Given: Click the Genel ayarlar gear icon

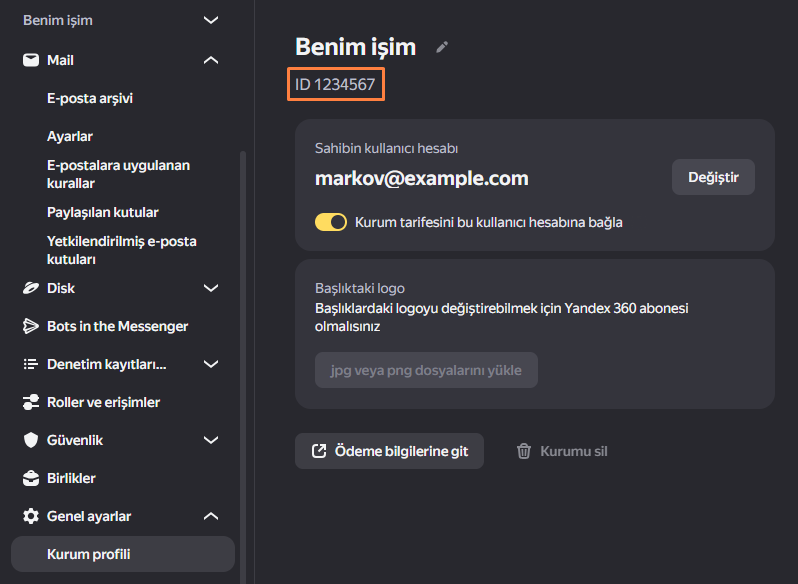Looking at the screenshot, I should [31, 516].
